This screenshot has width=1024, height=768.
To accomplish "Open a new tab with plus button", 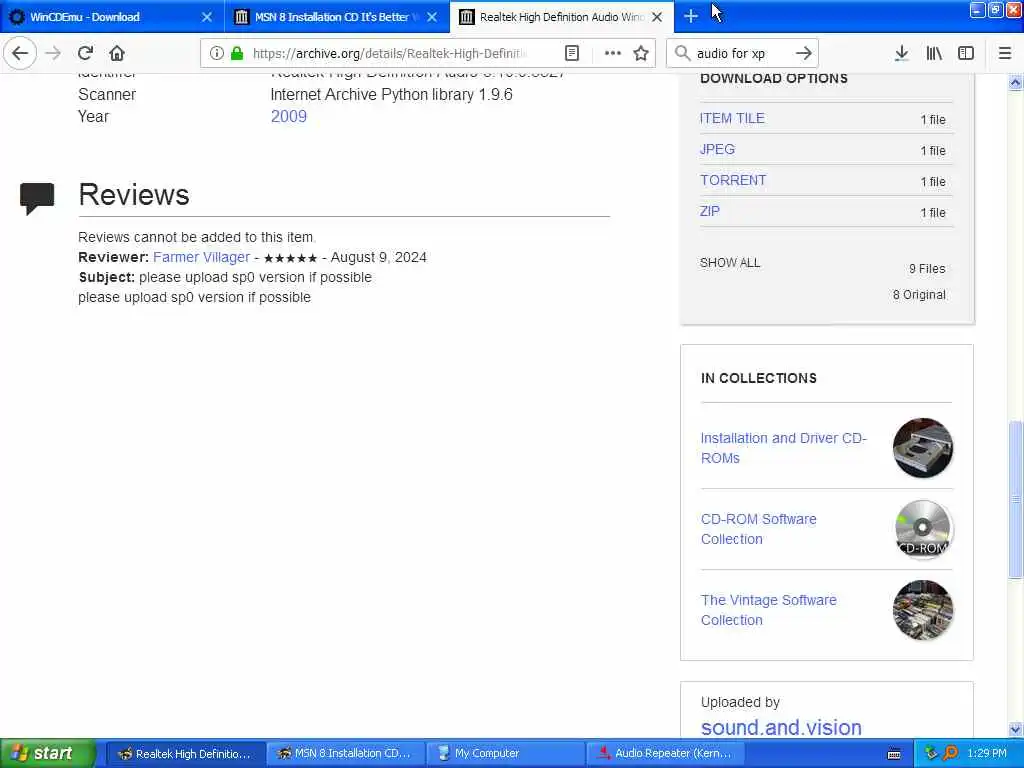I will pyautogui.click(x=691, y=16).
